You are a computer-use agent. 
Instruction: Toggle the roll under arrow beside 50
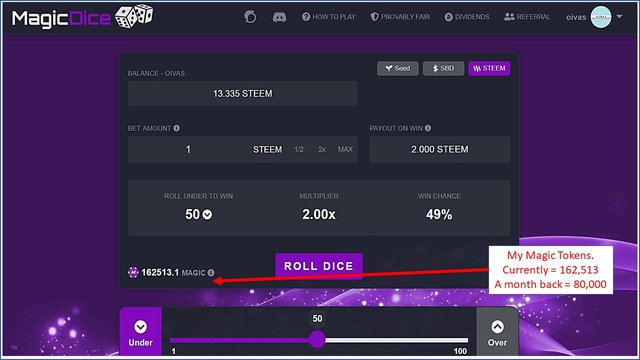207,214
